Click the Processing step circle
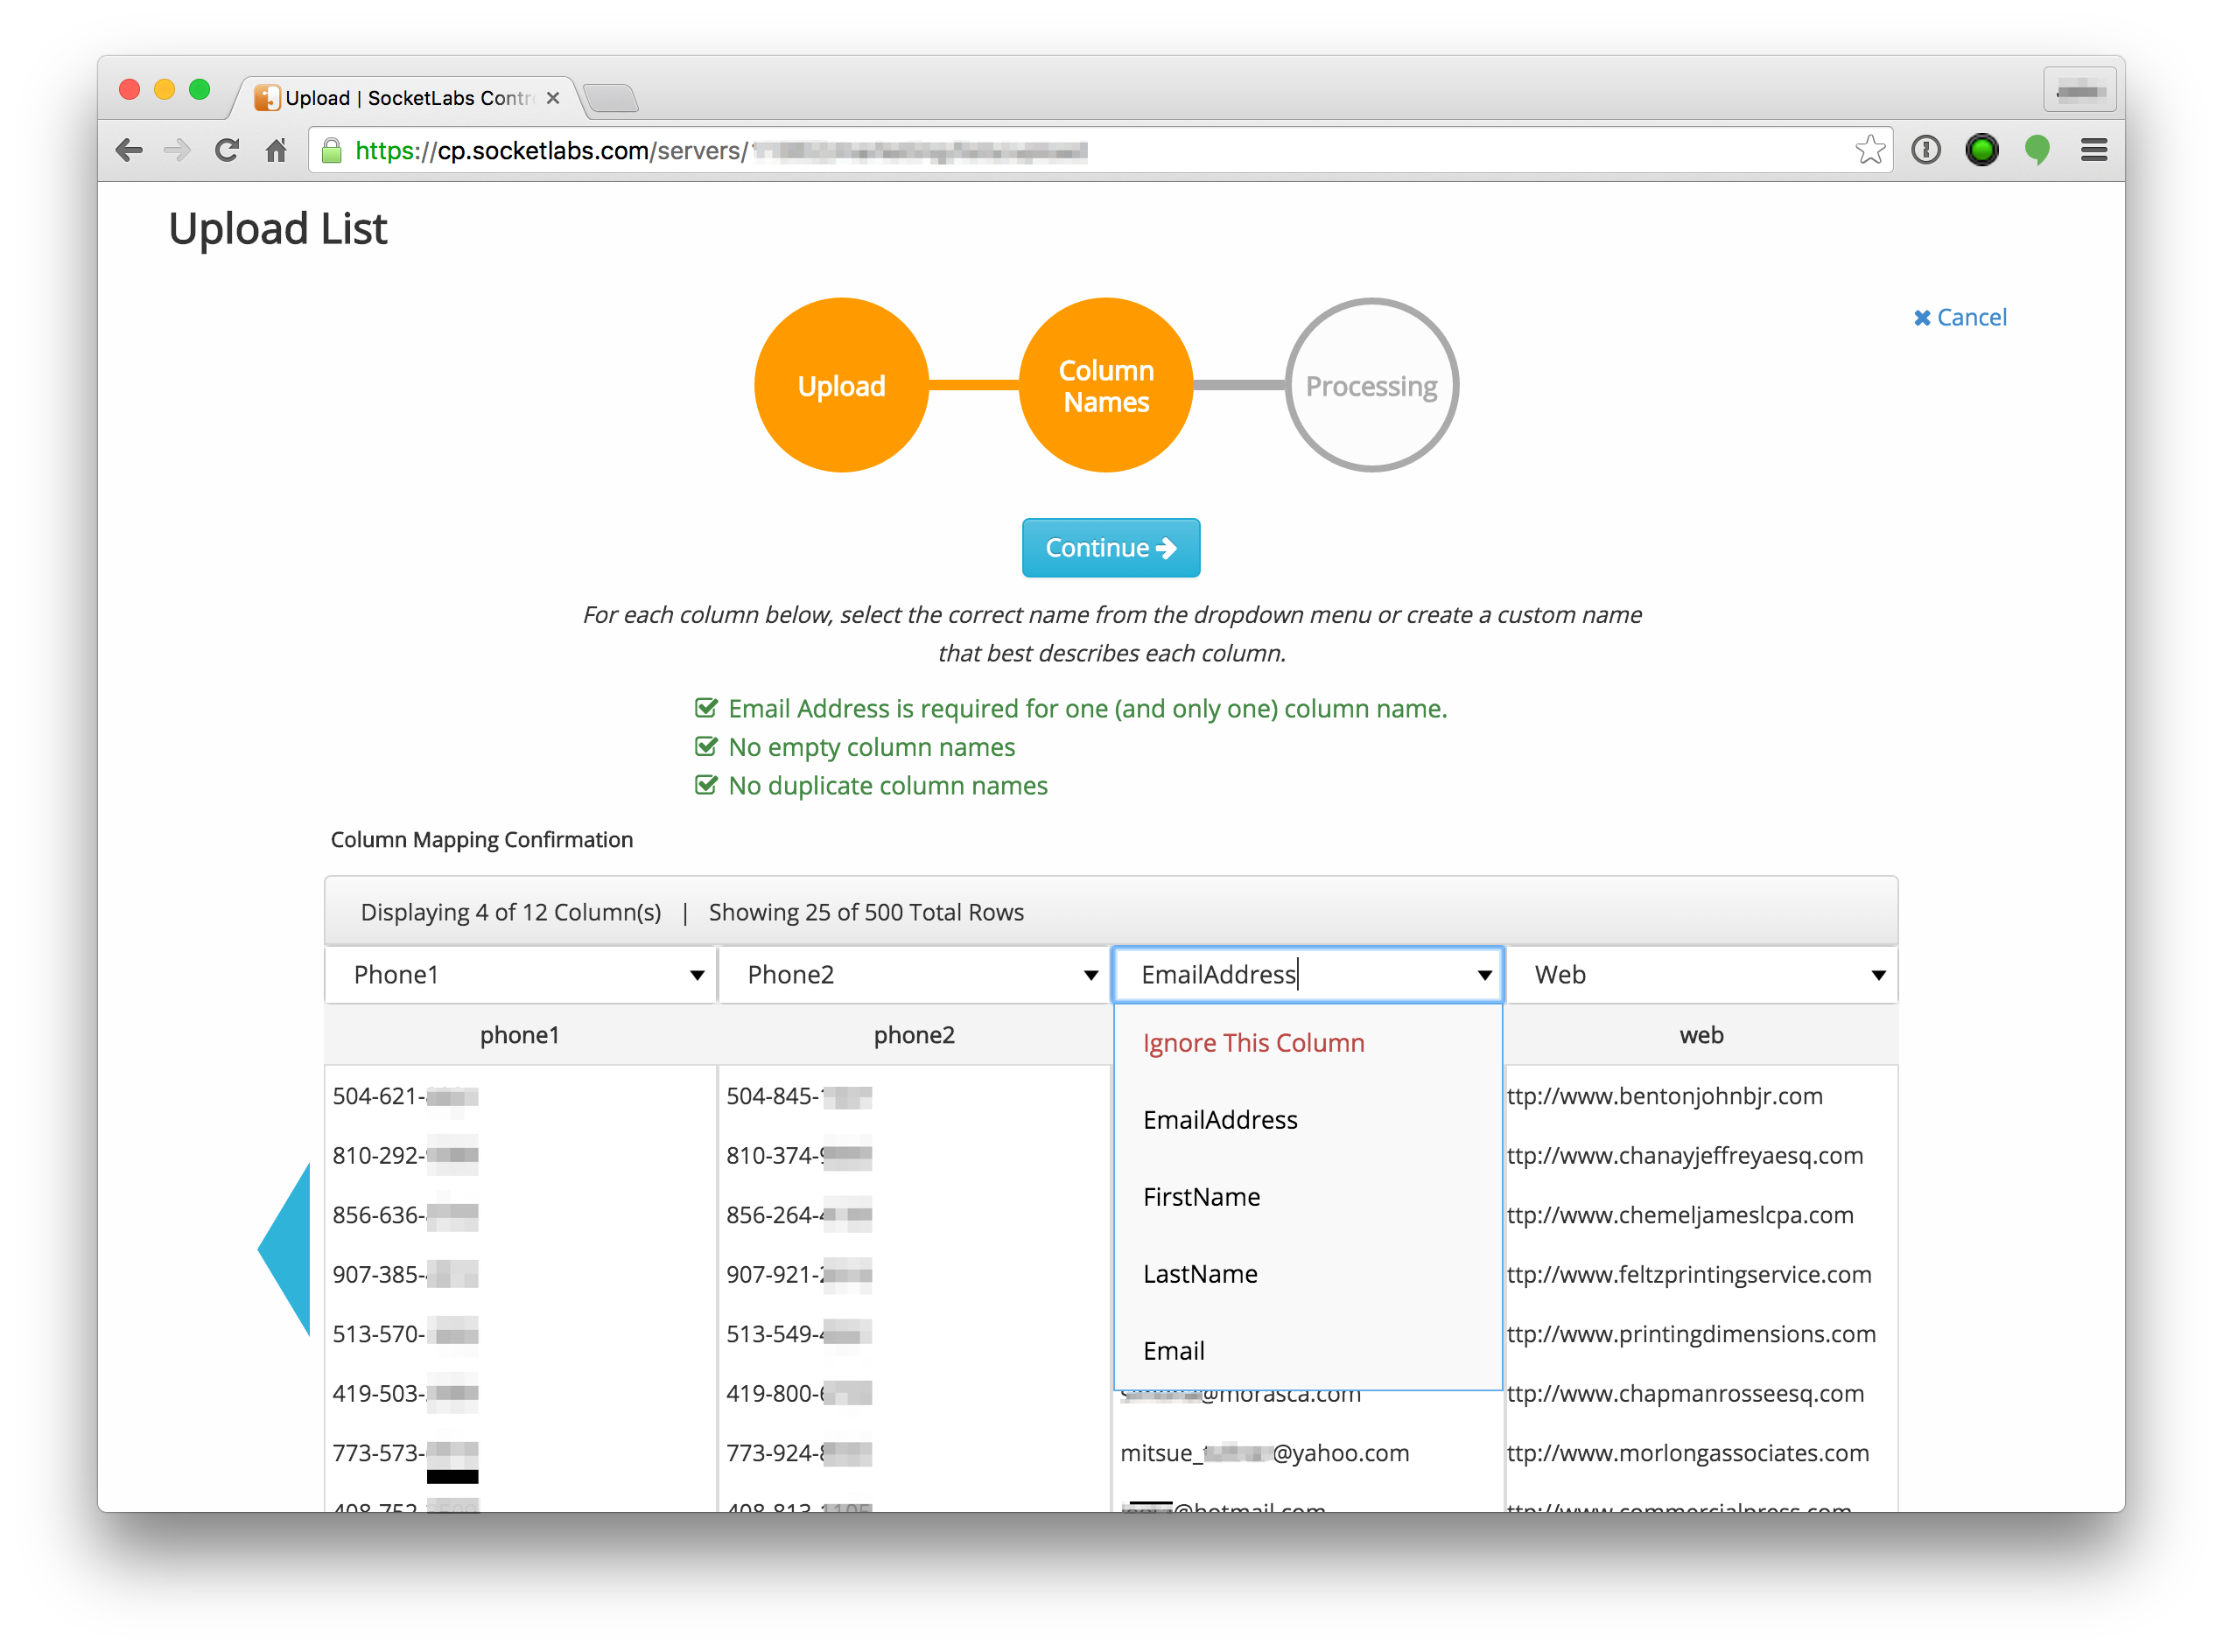Image resolution: width=2223 pixels, height=1652 pixels. (1371, 385)
